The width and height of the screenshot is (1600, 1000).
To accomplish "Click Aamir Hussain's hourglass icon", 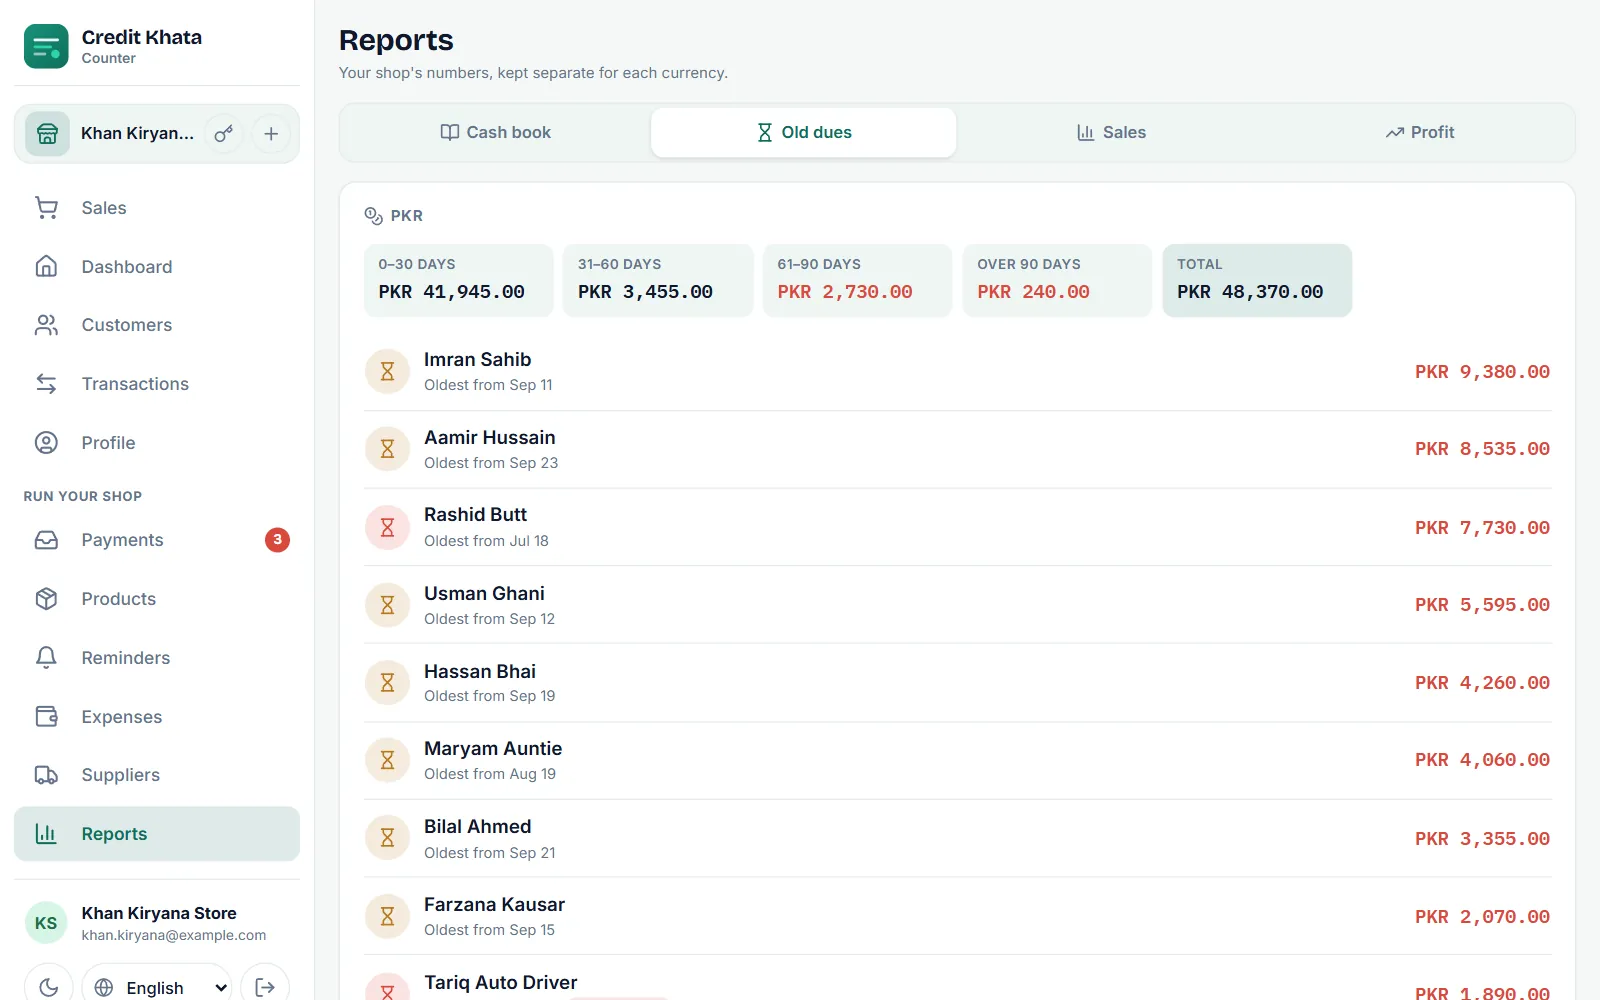I will coord(387,449).
